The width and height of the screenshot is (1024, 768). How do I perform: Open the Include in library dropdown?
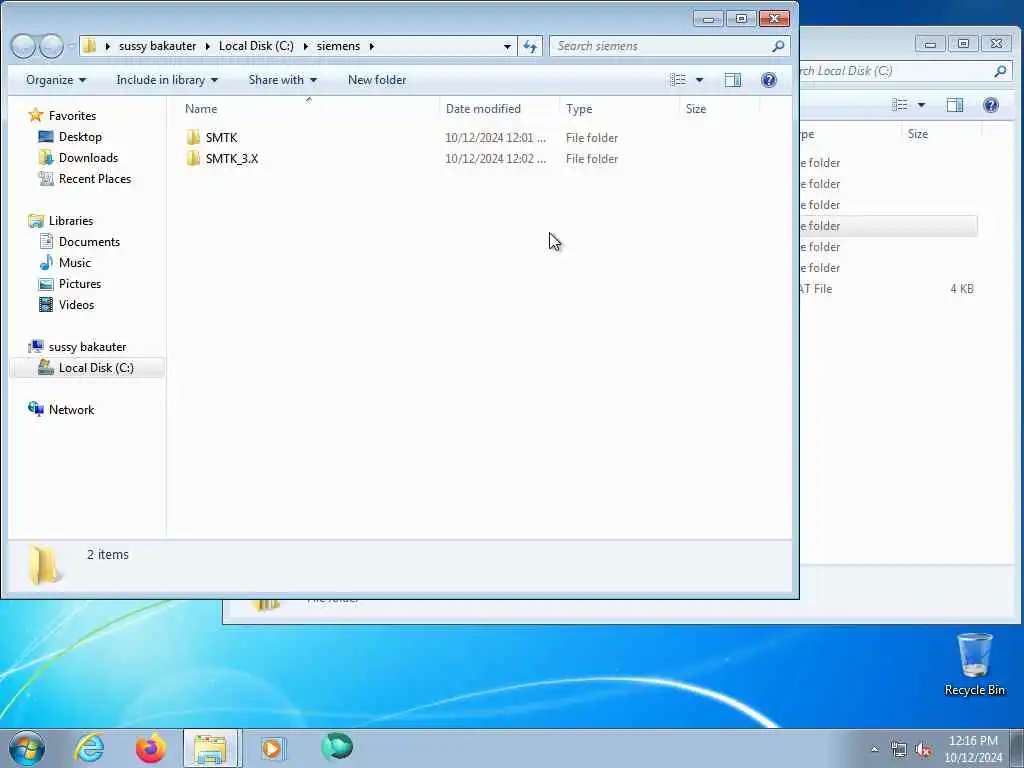[167, 80]
